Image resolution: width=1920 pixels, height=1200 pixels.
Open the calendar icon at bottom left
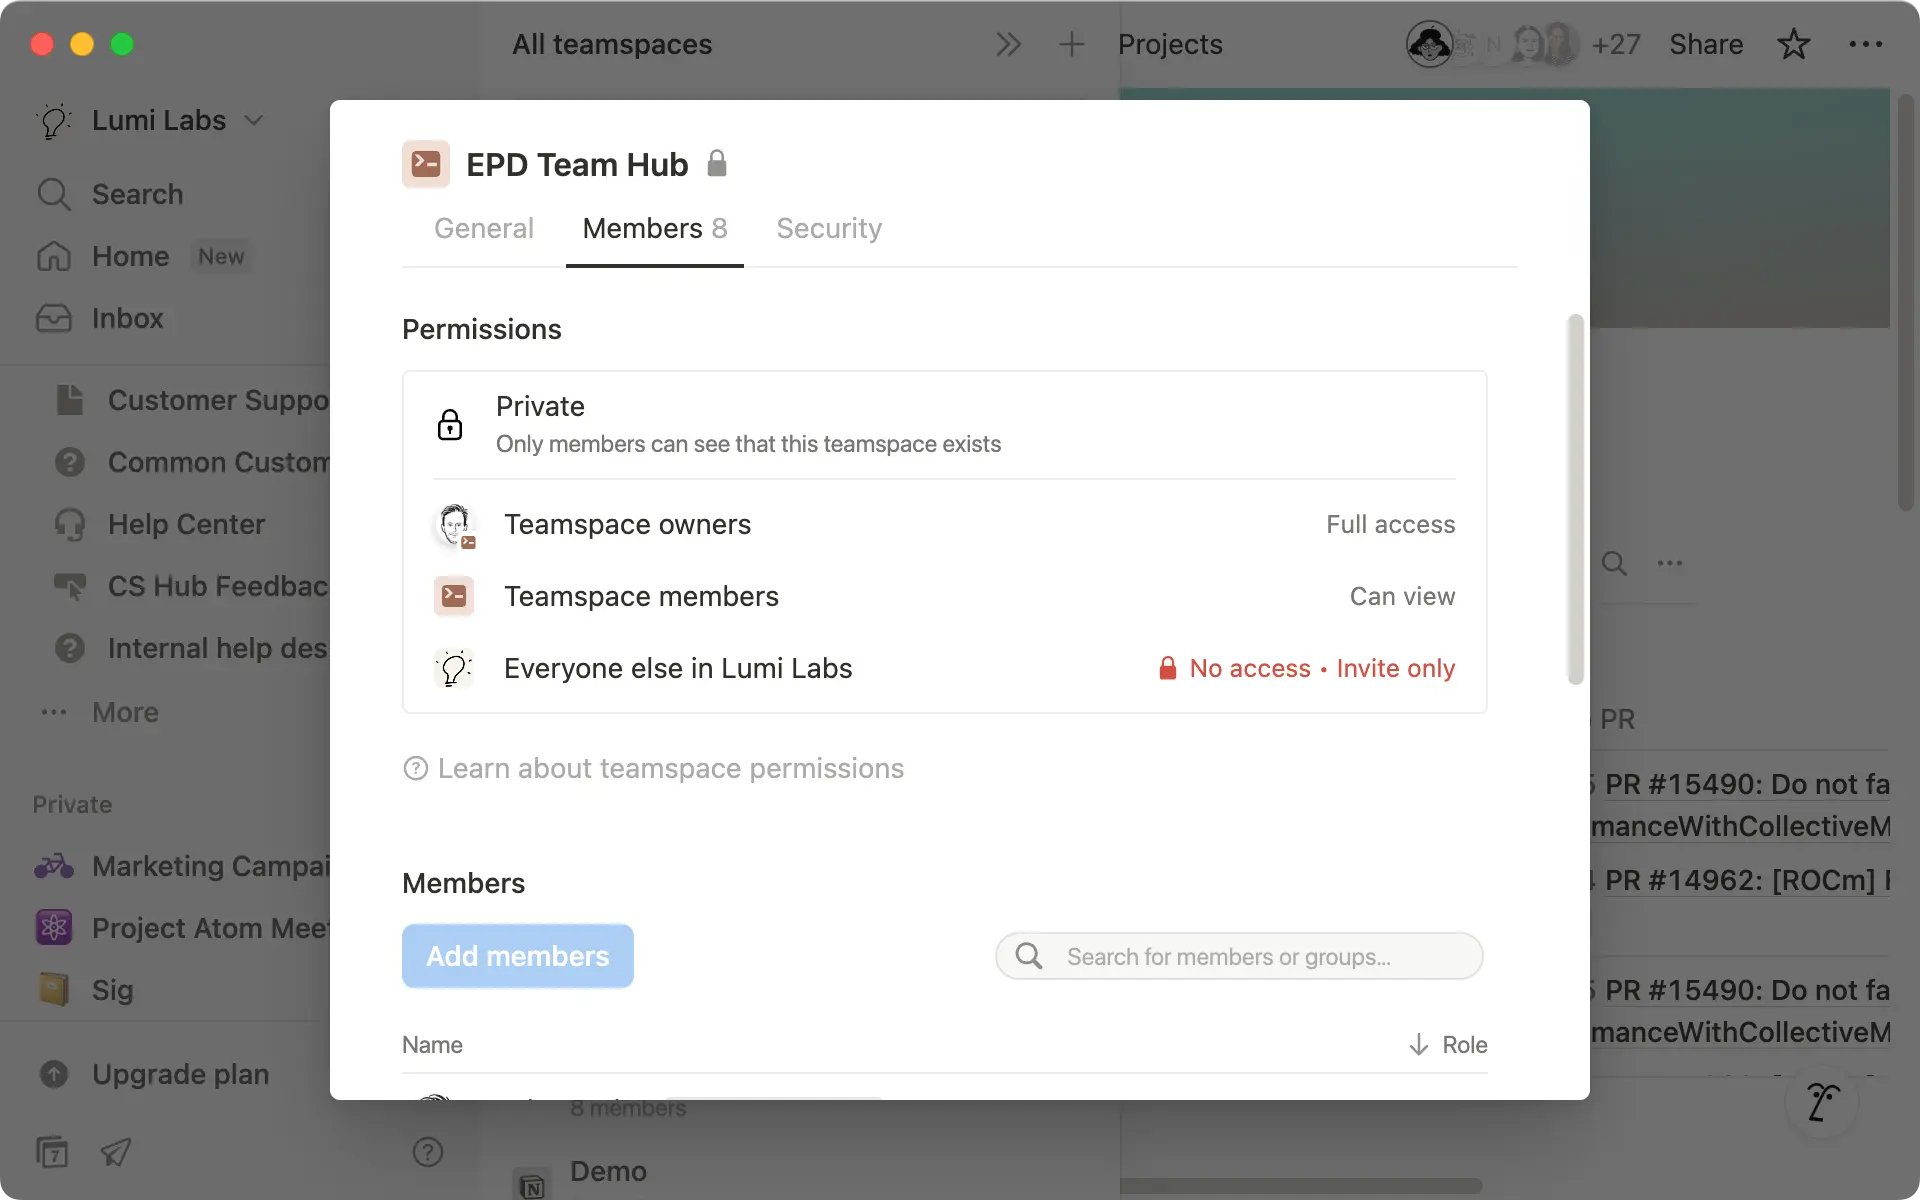[x=52, y=1152]
